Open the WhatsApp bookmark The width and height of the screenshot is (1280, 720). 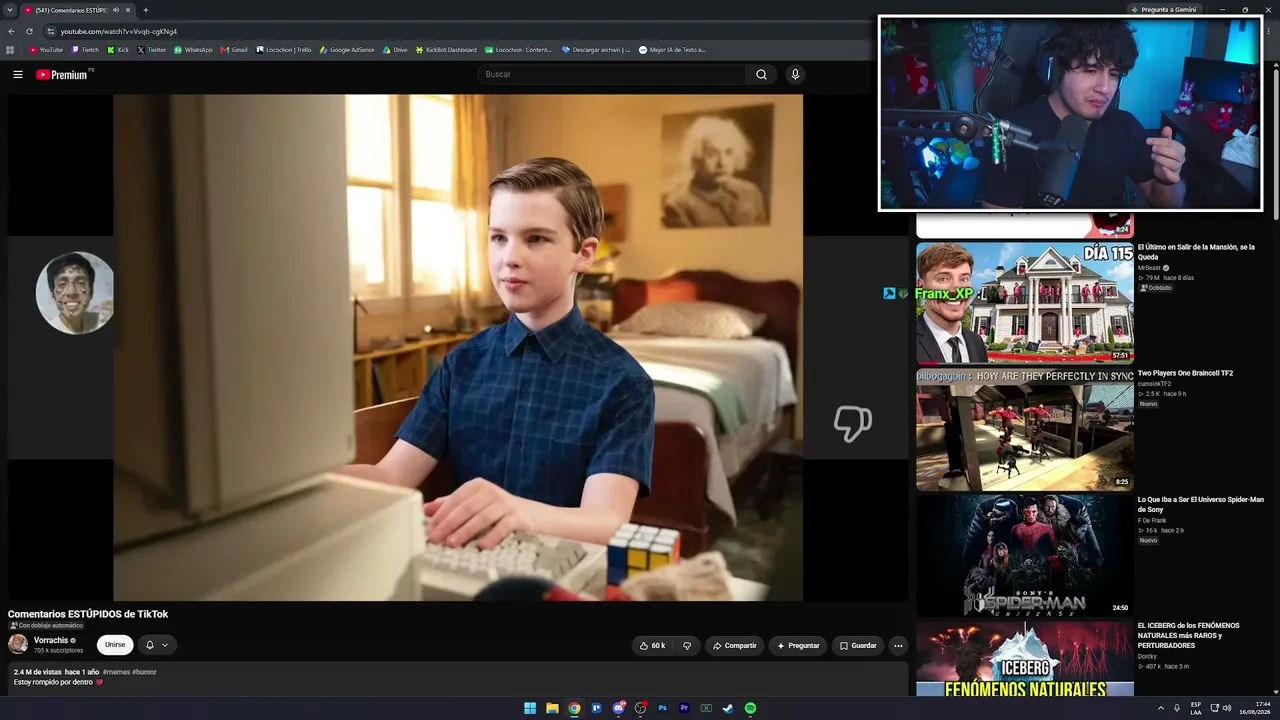click(x=193, y=49)
